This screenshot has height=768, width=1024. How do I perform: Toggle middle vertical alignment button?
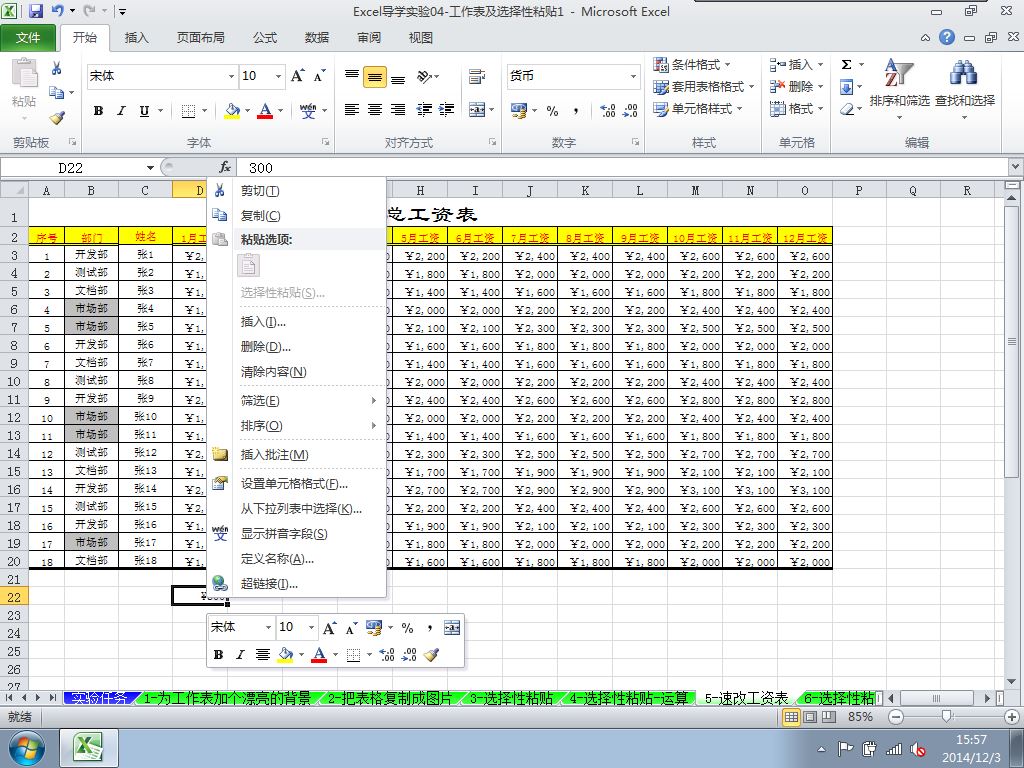pos(375,77)
